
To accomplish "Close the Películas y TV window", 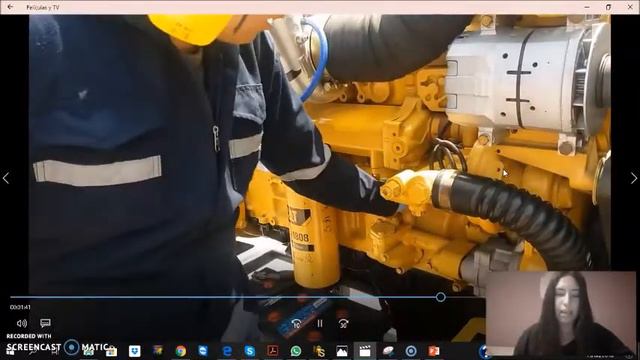I will [630, 7].
